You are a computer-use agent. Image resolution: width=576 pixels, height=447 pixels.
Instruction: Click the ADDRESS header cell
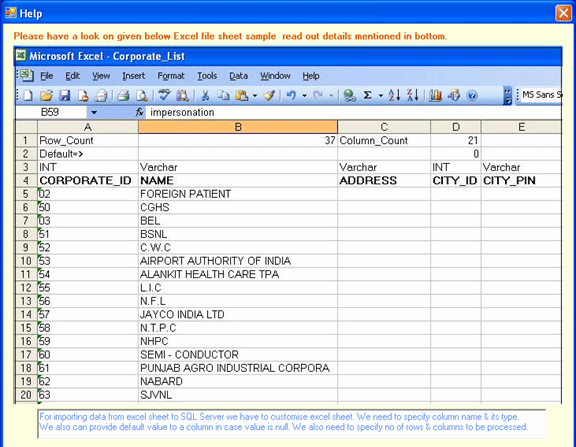(384, 181)
